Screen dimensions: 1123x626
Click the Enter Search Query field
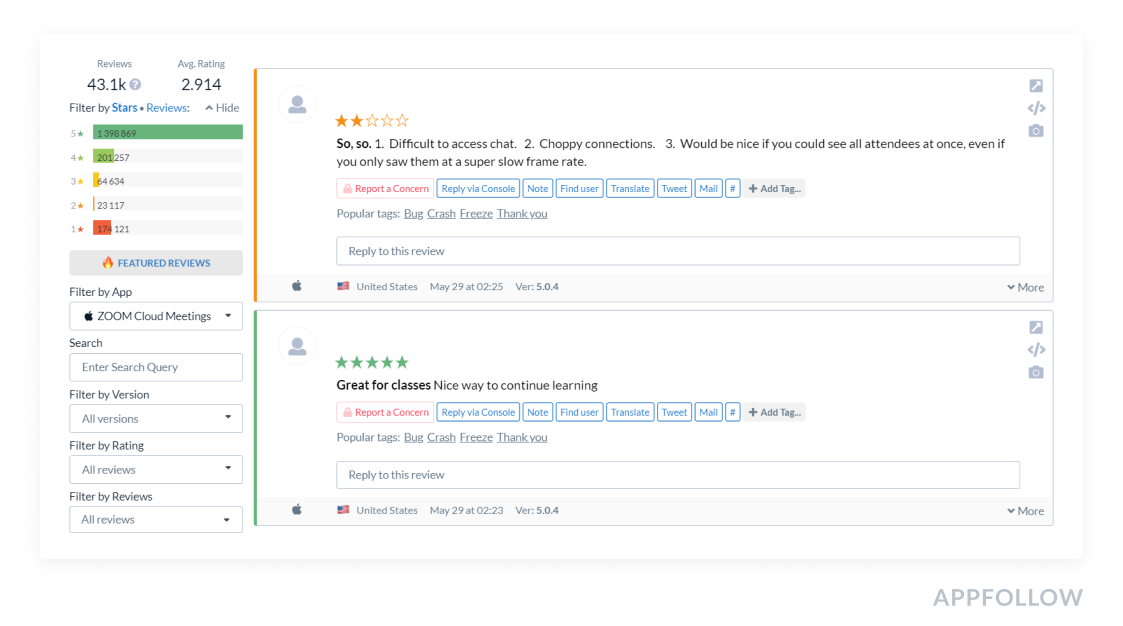tap(156, 367)
